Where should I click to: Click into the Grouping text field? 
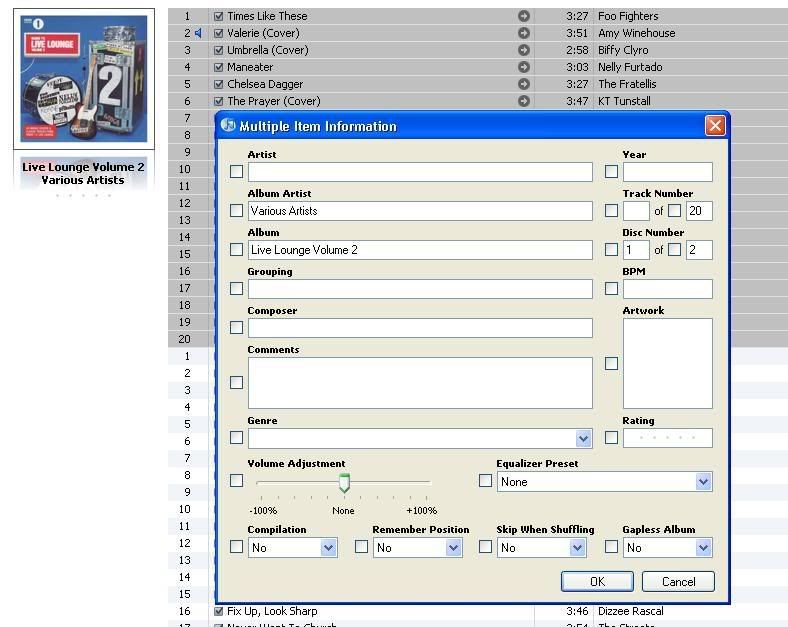(x=420, y=289)
